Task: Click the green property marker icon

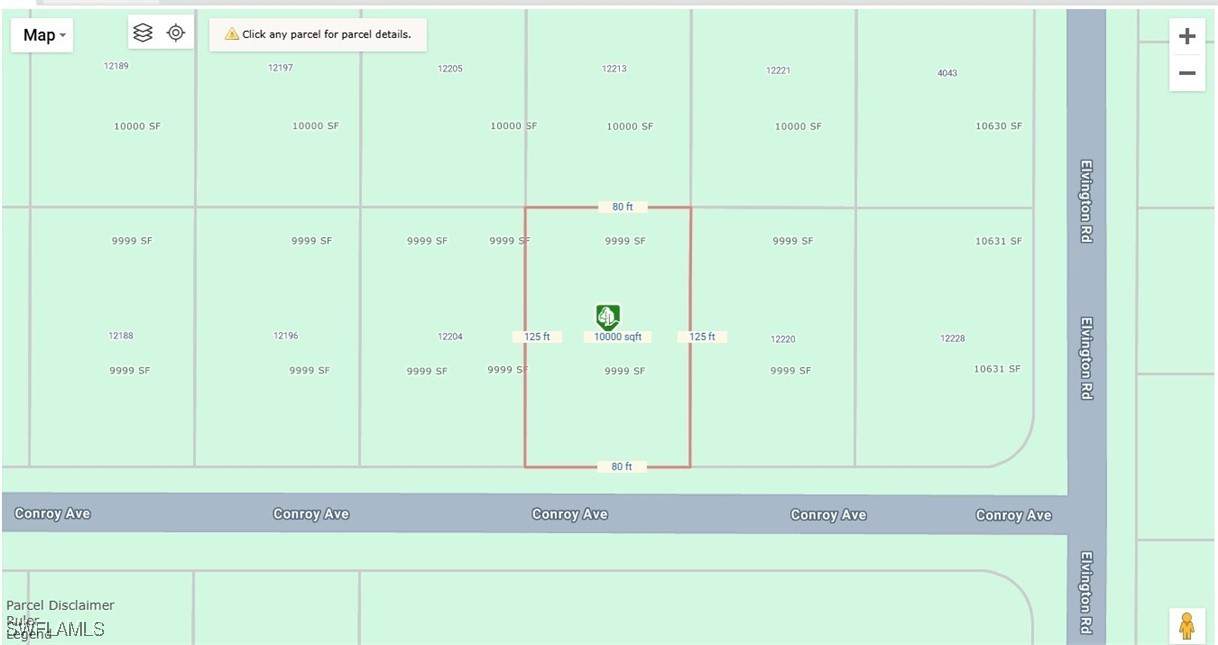Action: coord(607,317)
